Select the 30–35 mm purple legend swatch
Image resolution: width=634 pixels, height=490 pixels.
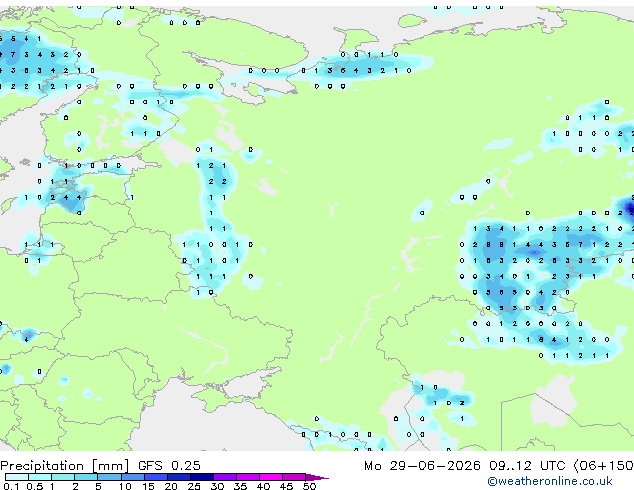pyautogui.click(x=224, y=477)
